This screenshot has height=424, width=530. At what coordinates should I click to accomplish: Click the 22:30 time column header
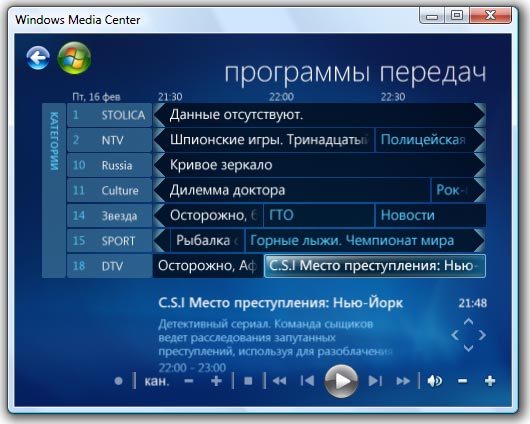pos(393,97)
